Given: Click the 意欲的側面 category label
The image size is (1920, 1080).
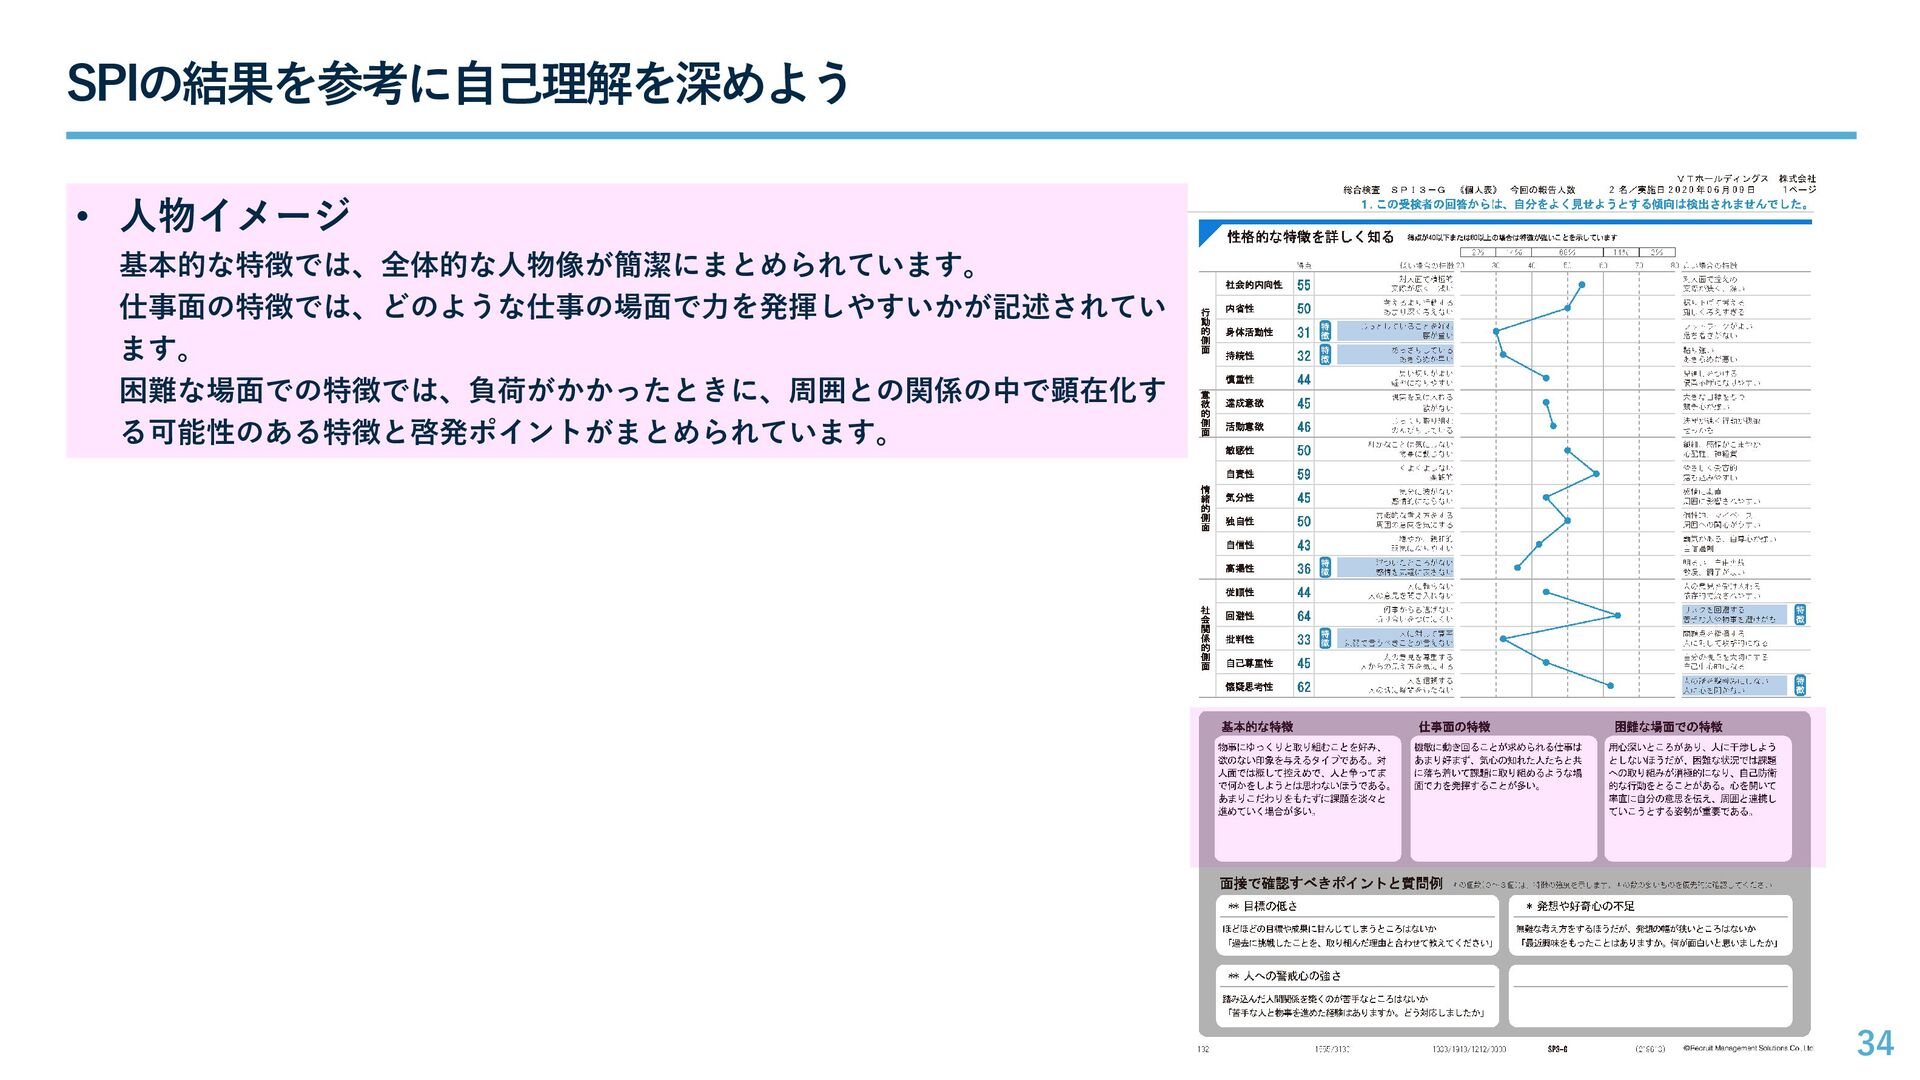Looking at the screenshot, I should click(x=1206, y=414).
